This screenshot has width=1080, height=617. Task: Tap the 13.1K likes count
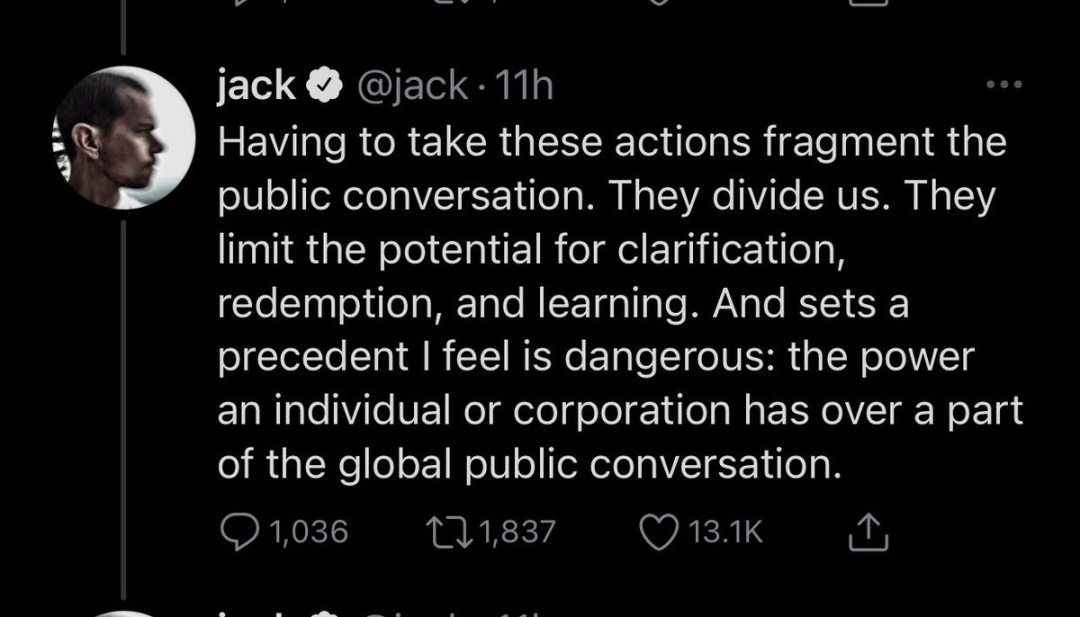726,532
